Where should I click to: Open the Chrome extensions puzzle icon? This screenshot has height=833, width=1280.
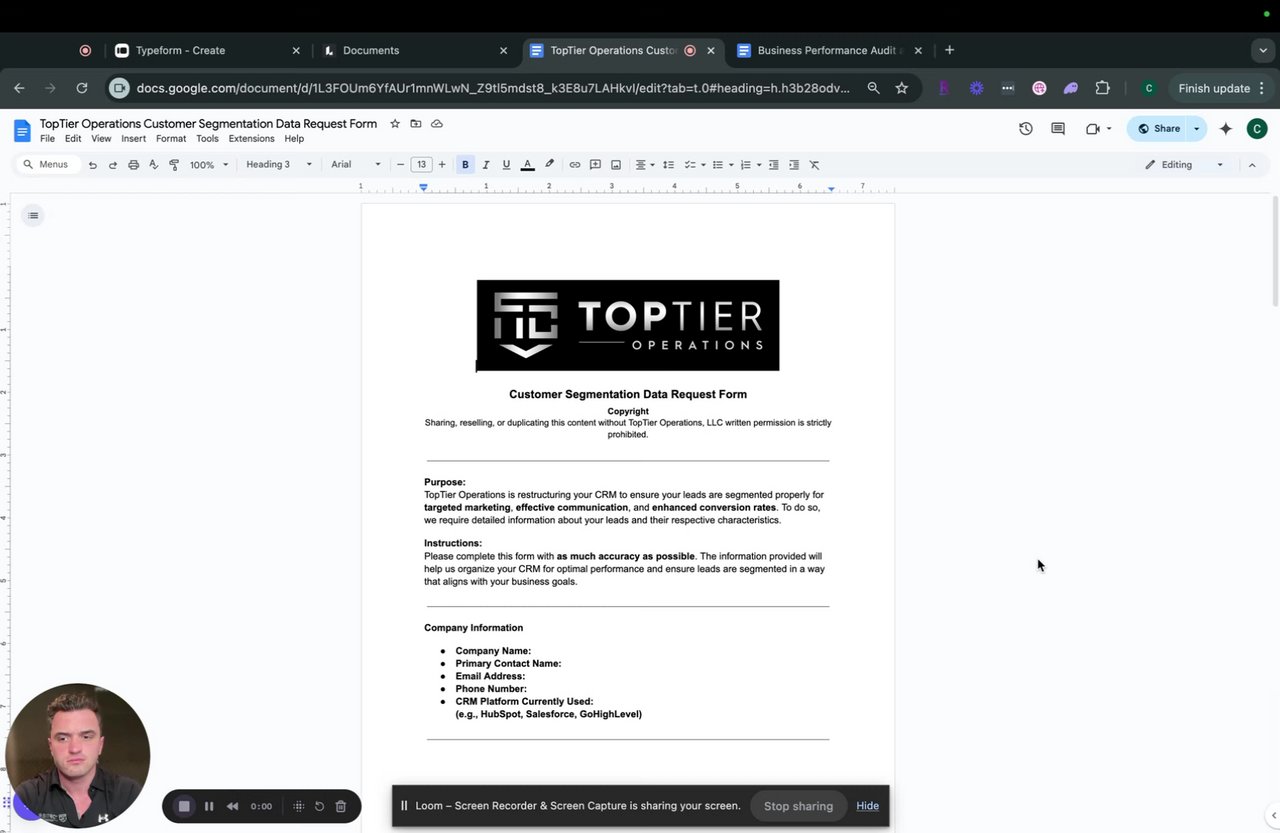click(1103, 88)
